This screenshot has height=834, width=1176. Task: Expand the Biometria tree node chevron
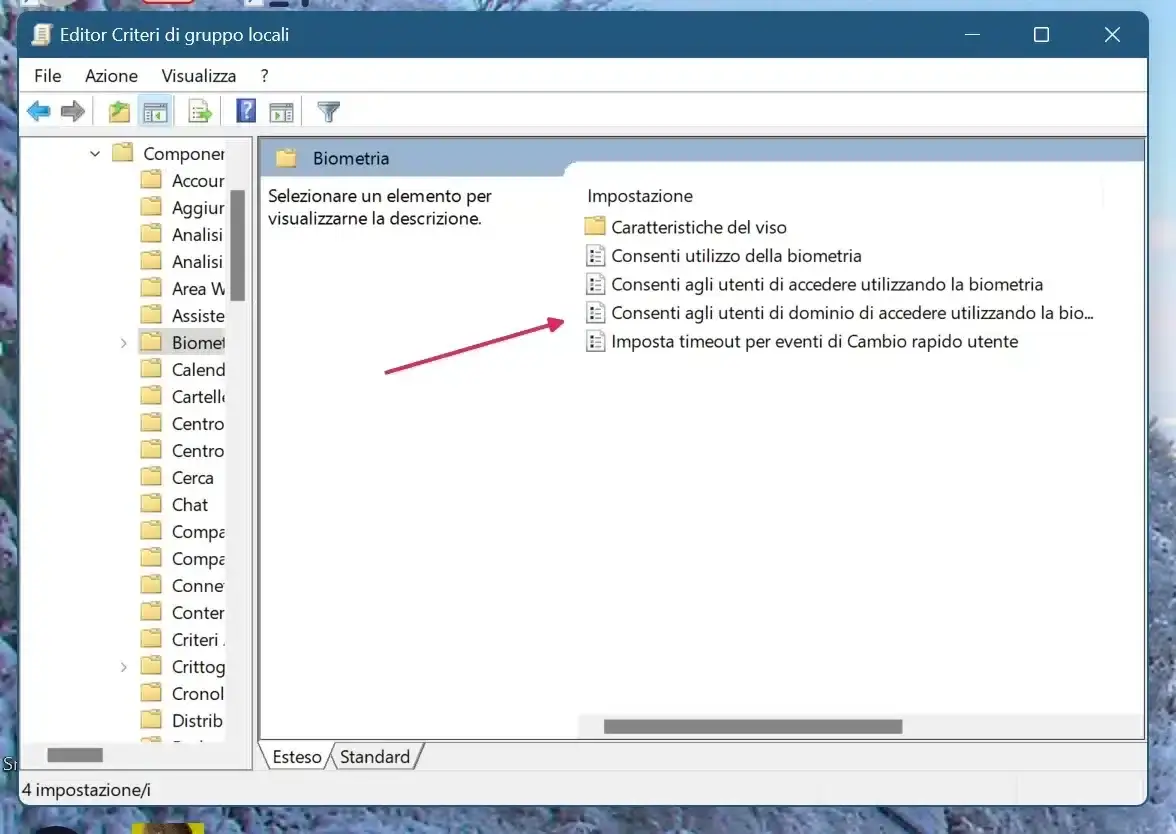[124, 343]
